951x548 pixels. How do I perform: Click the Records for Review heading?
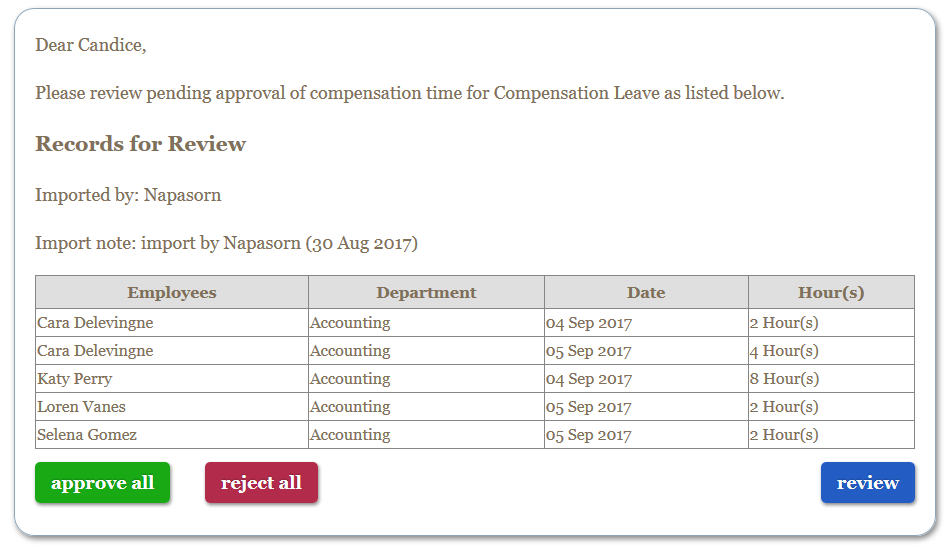(x=141, y=144)
